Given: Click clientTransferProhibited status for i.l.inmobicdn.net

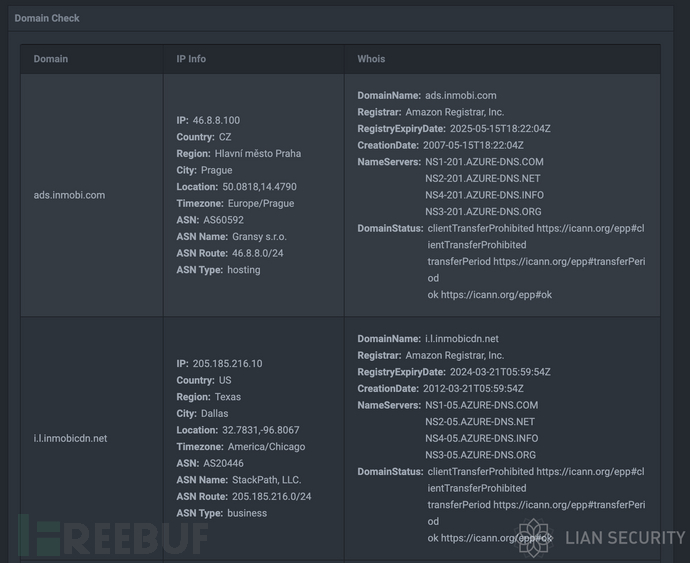Looking at the screenshot, I should pyautogui.click(x=536, y=480).
